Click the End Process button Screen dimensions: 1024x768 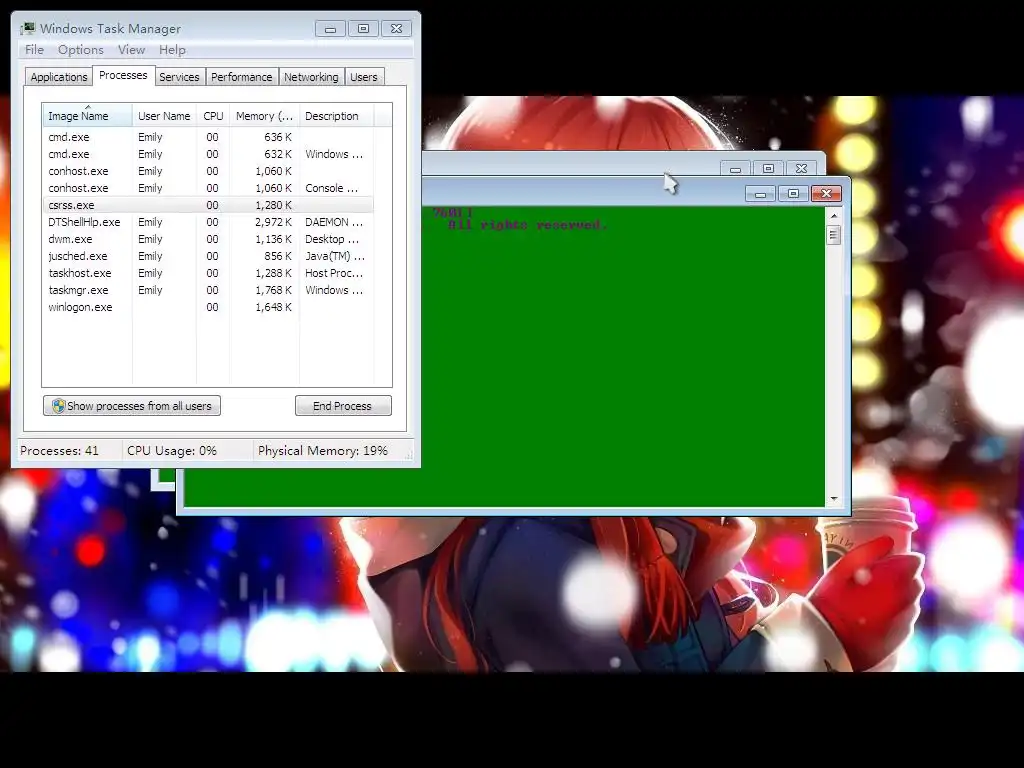(343, 406)
